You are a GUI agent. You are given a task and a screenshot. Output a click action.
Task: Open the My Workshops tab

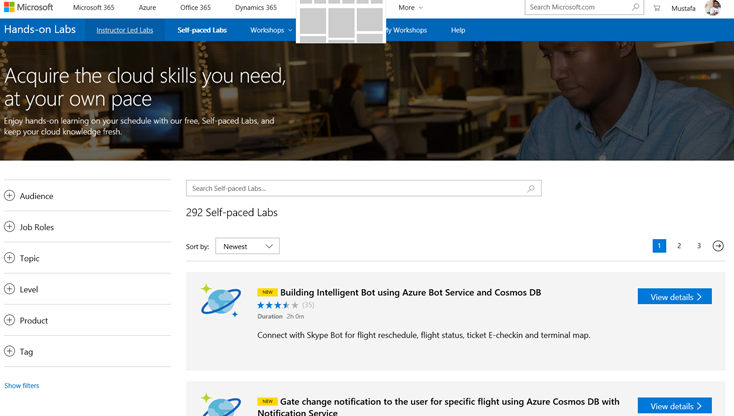click(x=406, y=30)
